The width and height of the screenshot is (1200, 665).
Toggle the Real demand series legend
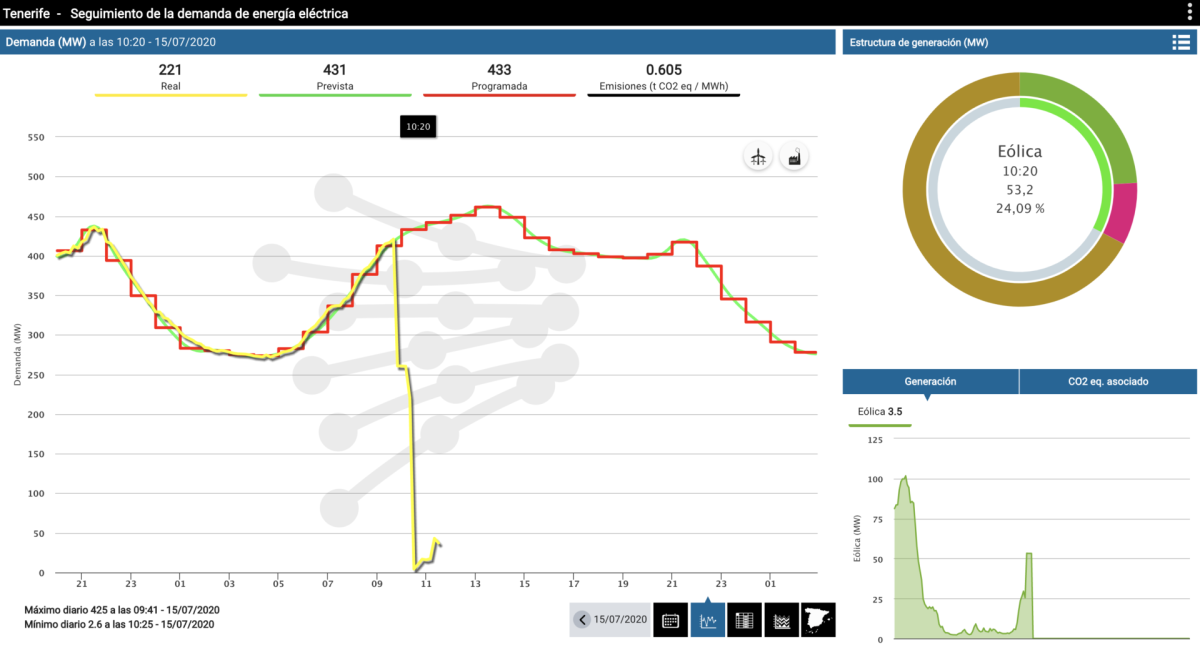pos(170,79)
